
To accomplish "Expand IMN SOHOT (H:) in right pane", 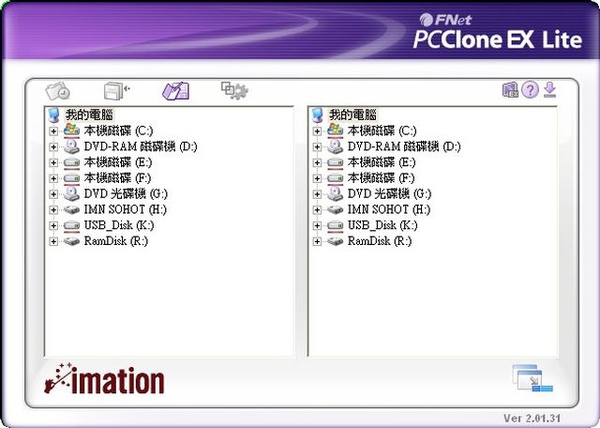I will pos(317,210).
